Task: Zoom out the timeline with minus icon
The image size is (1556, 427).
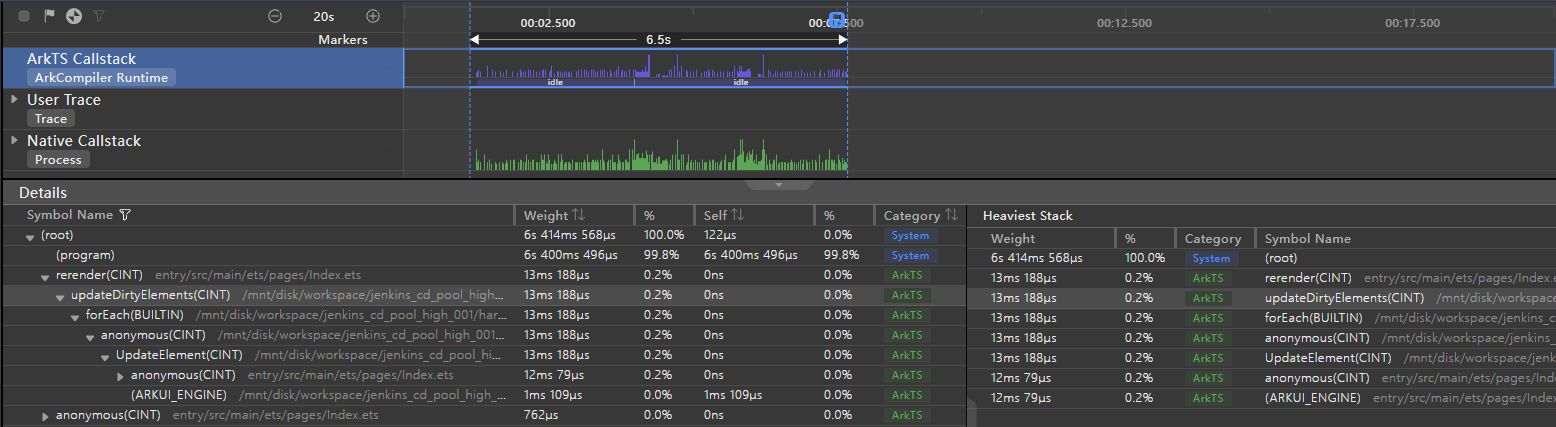Action: click(x=275, y=16)
